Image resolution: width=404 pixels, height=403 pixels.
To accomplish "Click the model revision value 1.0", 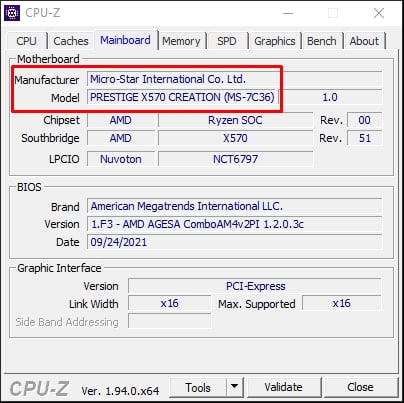I will point(330,97).
